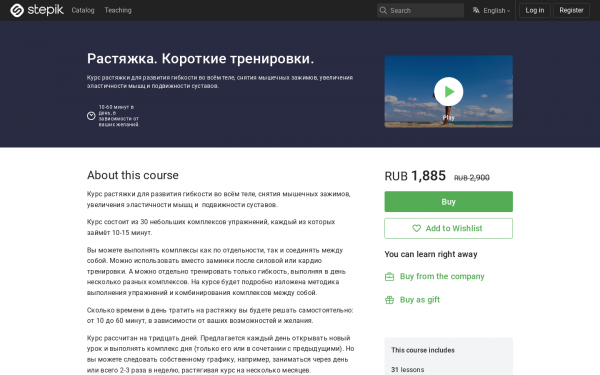Click the Log in button
Screen dimensions: 600x375
[535, 10]
